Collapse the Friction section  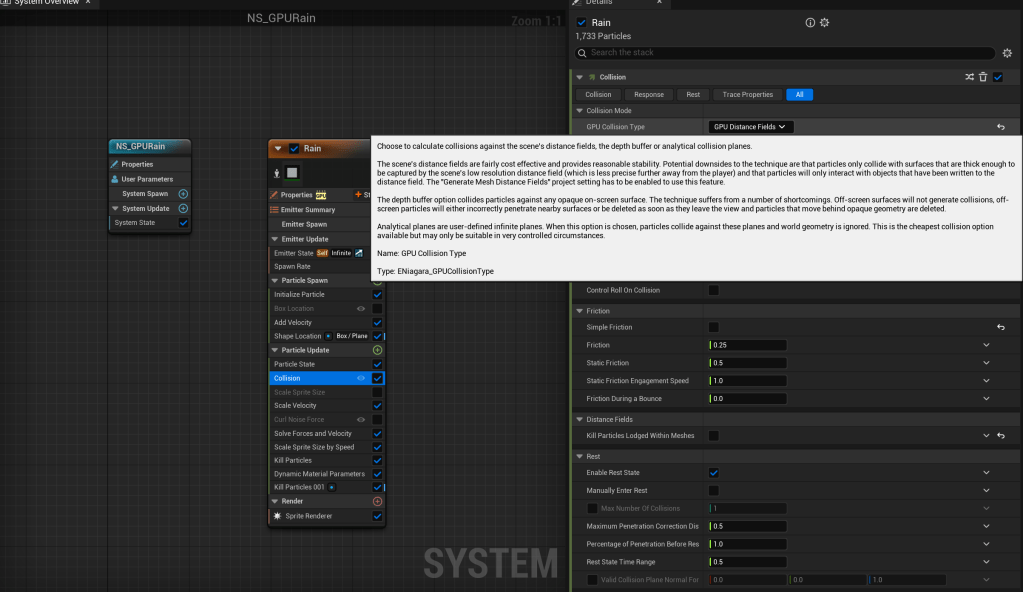(579, 311)
